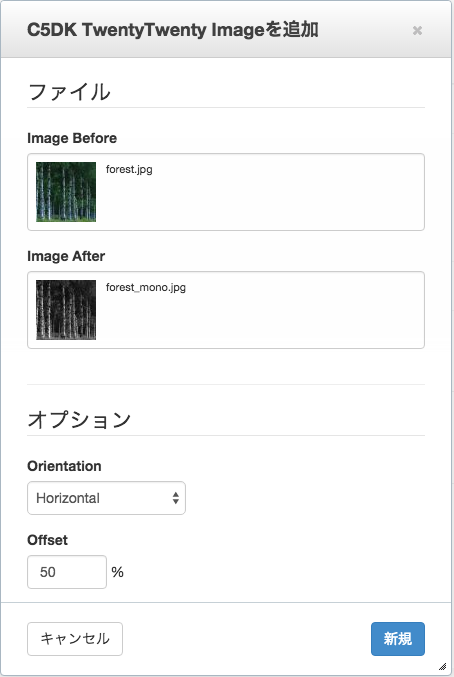Viewport: 454px width, 677px height.
Task: Click the dialog resize handle corner
Action: (442, 666)
